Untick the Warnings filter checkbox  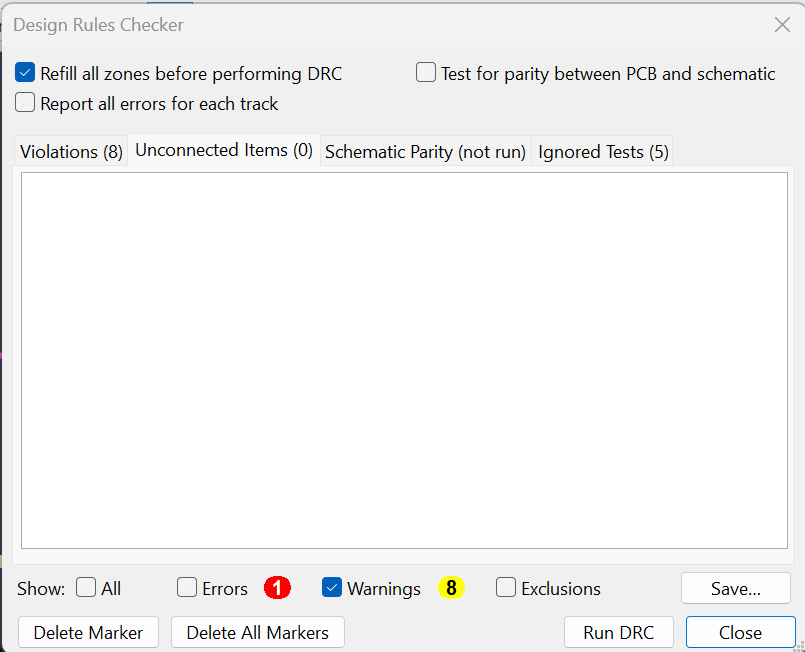coord(333,588)
